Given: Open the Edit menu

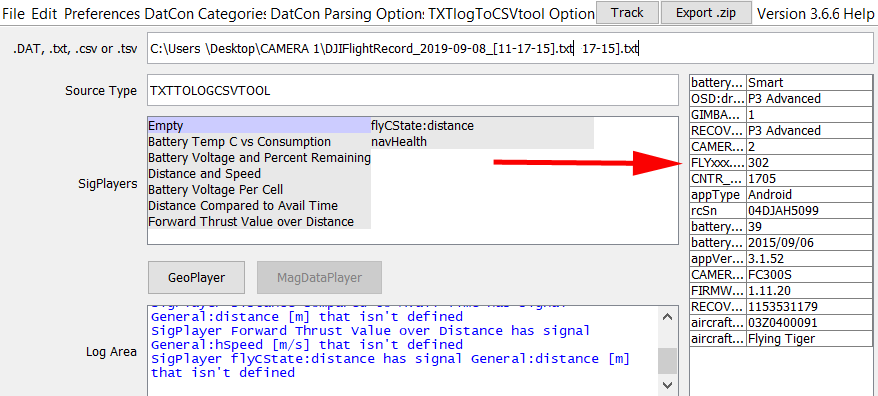Looking at the screenshot, I should [x=45, y=13].
